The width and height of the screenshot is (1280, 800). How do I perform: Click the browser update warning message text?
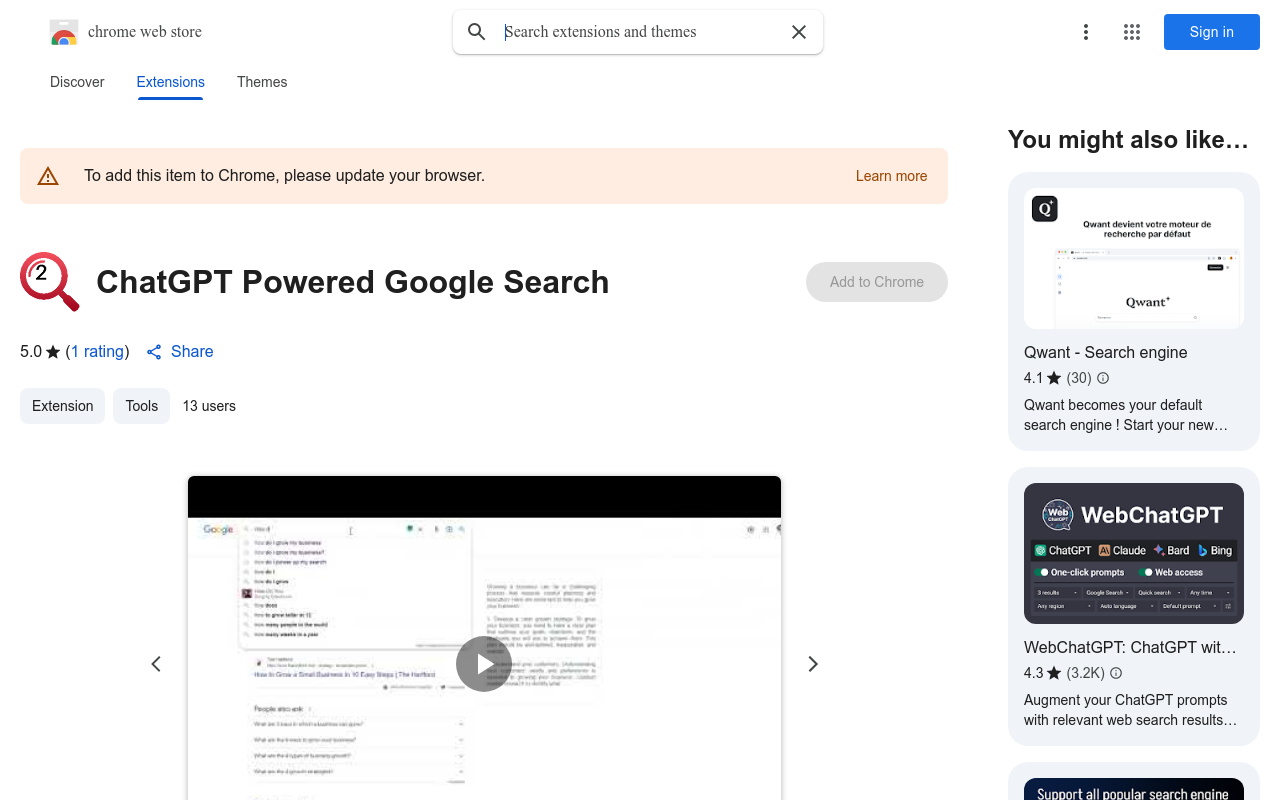pos(284,176)
